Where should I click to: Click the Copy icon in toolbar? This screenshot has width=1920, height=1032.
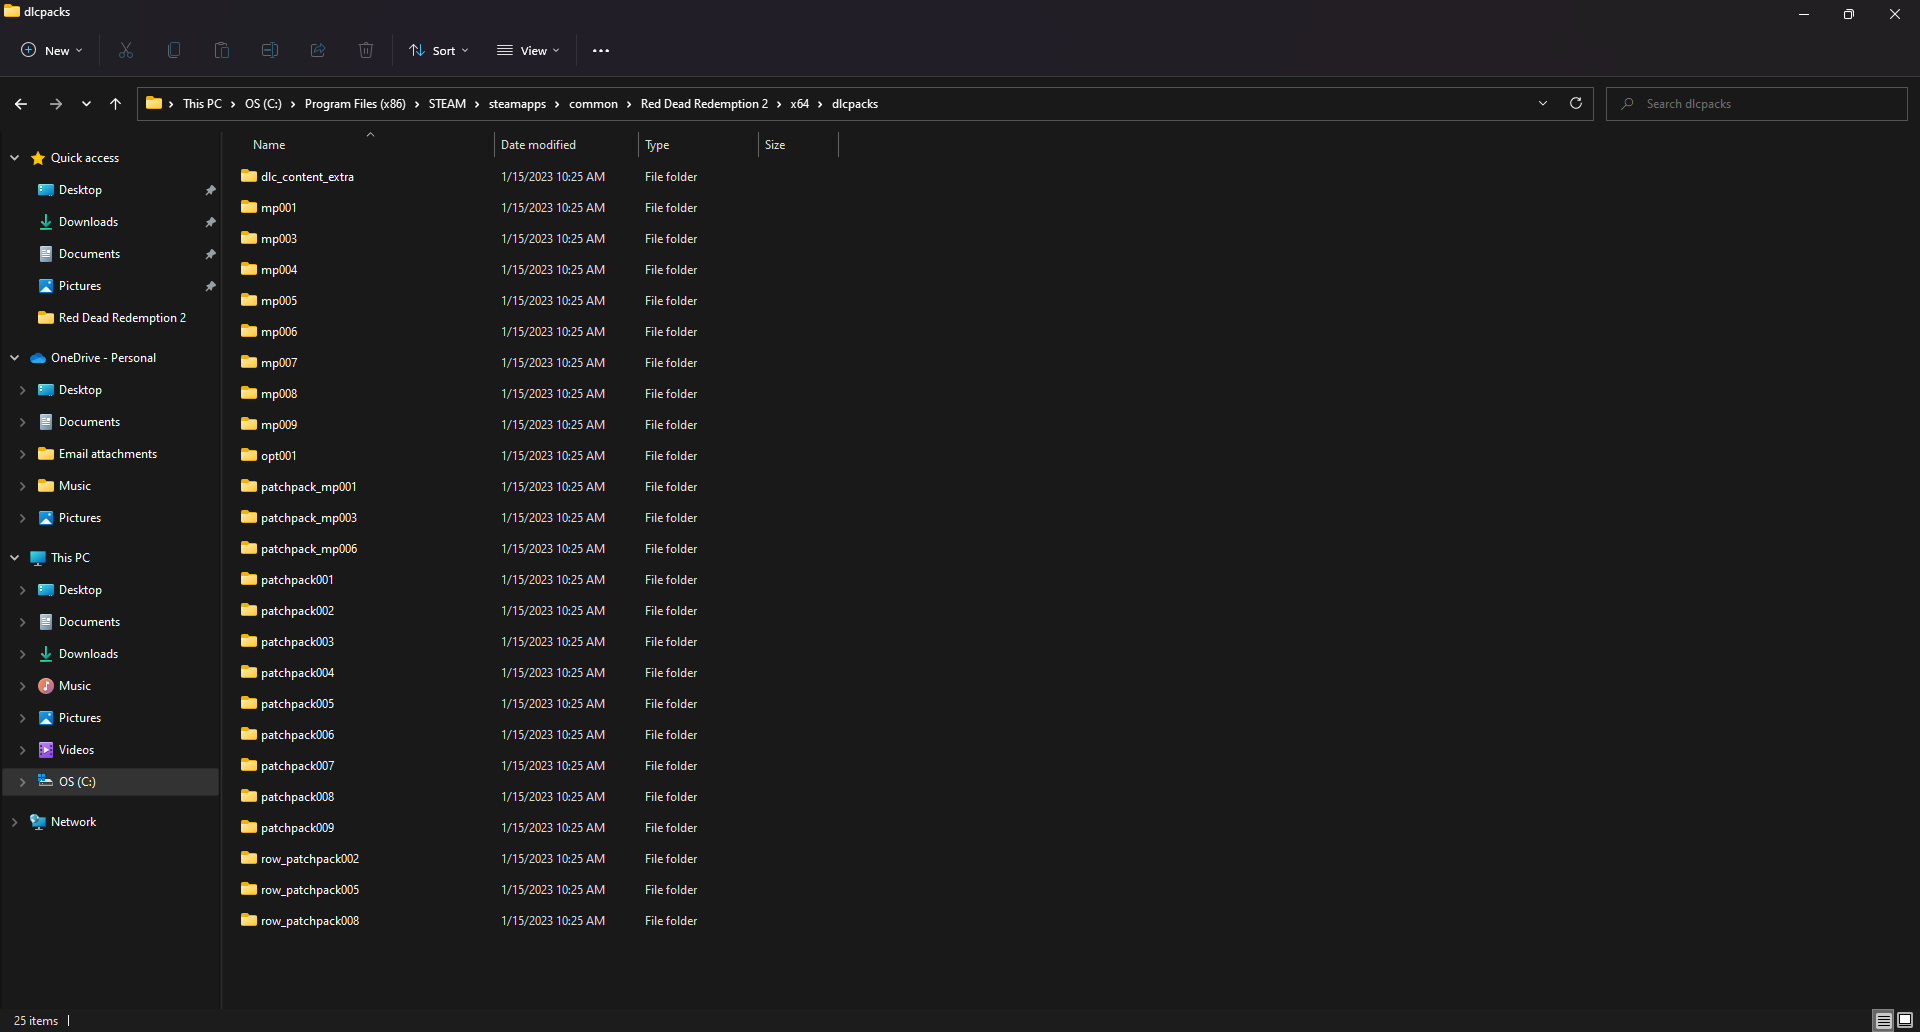pos(174,50)
